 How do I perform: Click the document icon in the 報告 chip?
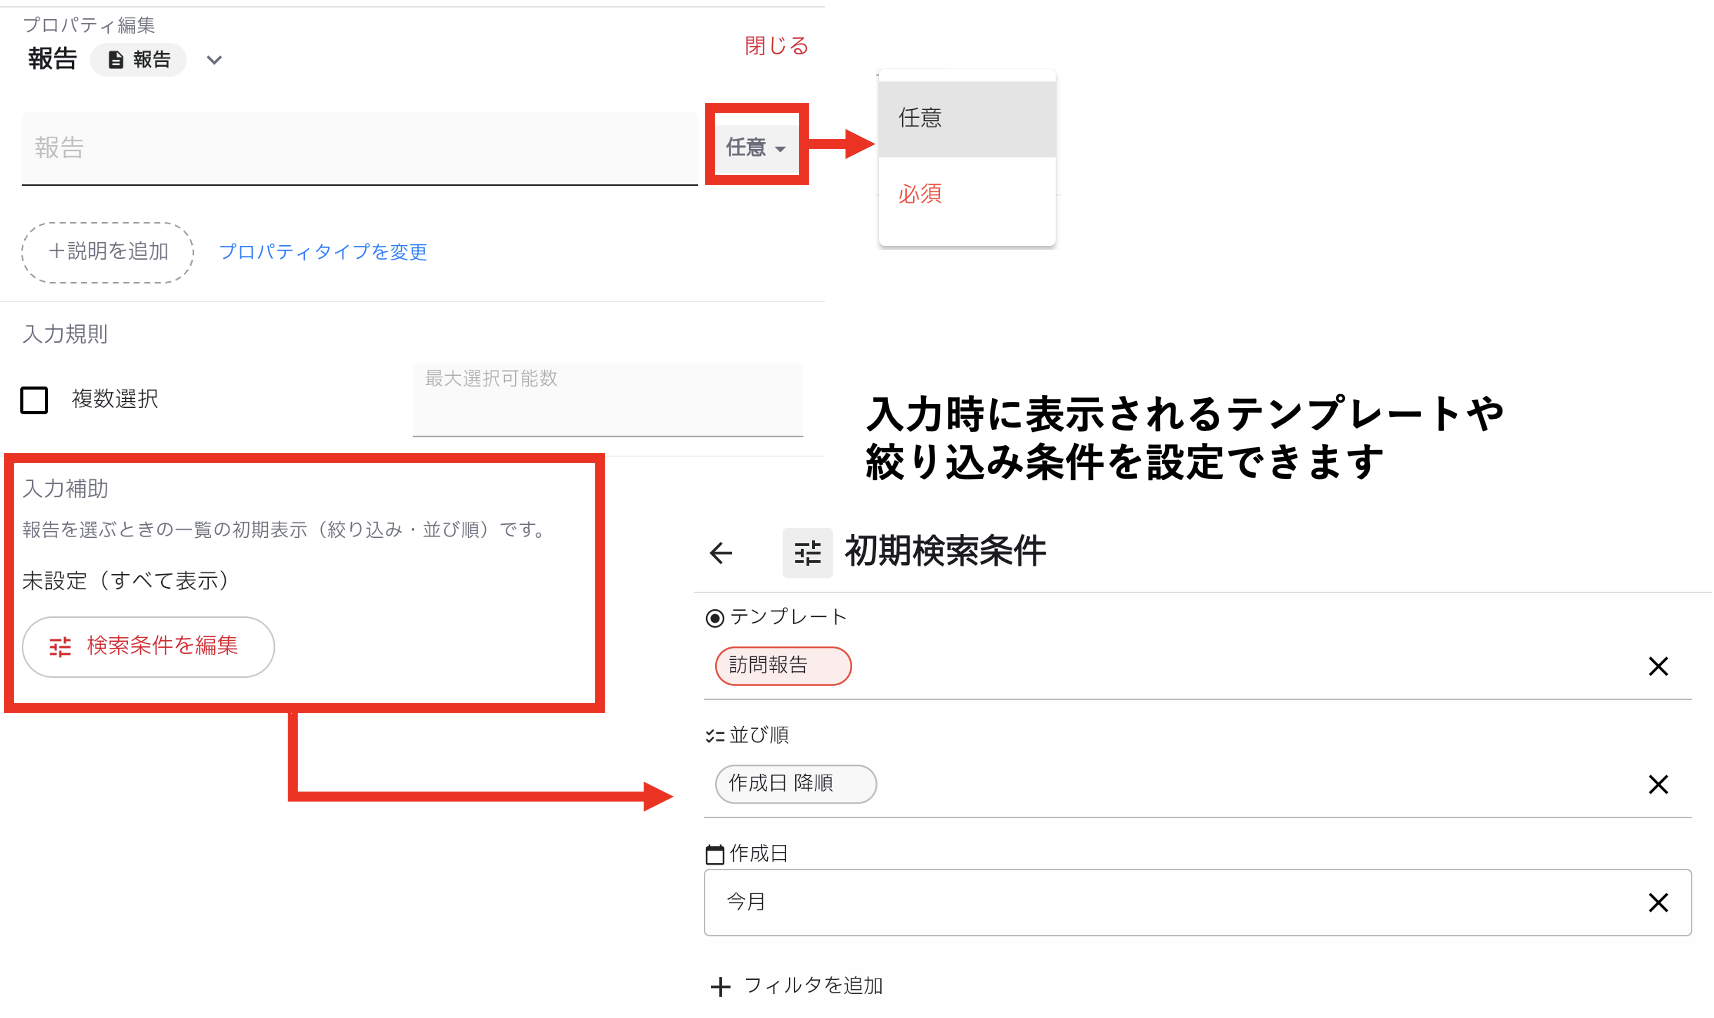tap(116, 60)
